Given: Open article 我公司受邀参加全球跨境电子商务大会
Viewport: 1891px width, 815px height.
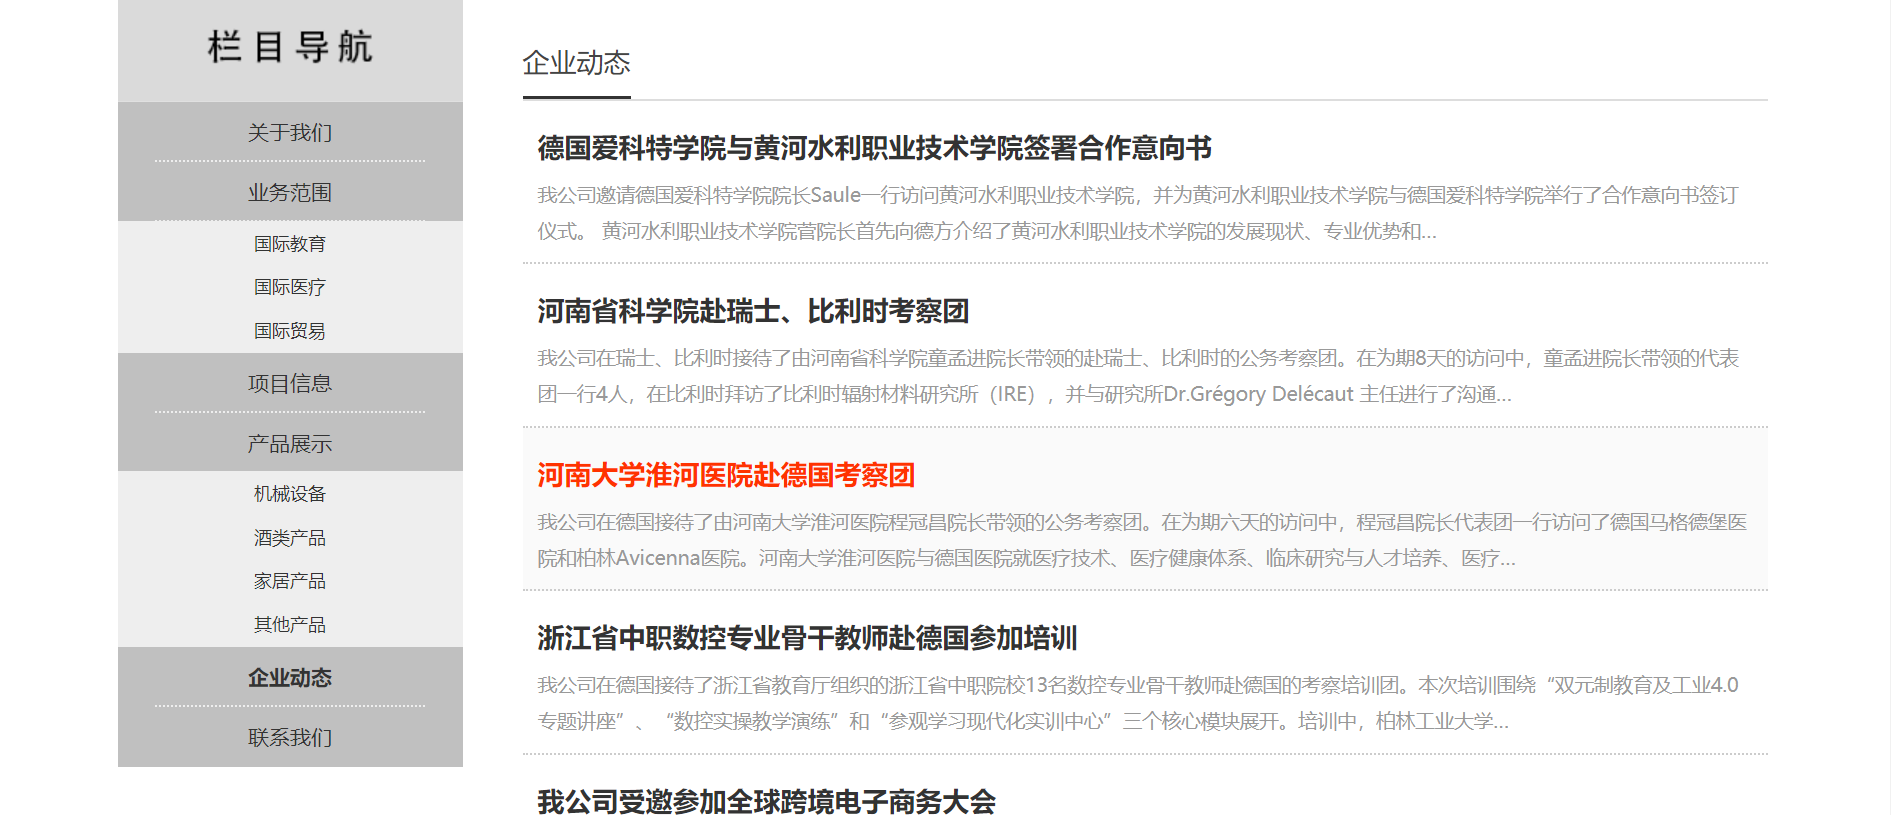Looking at the screenshot, I should point(767,801).
